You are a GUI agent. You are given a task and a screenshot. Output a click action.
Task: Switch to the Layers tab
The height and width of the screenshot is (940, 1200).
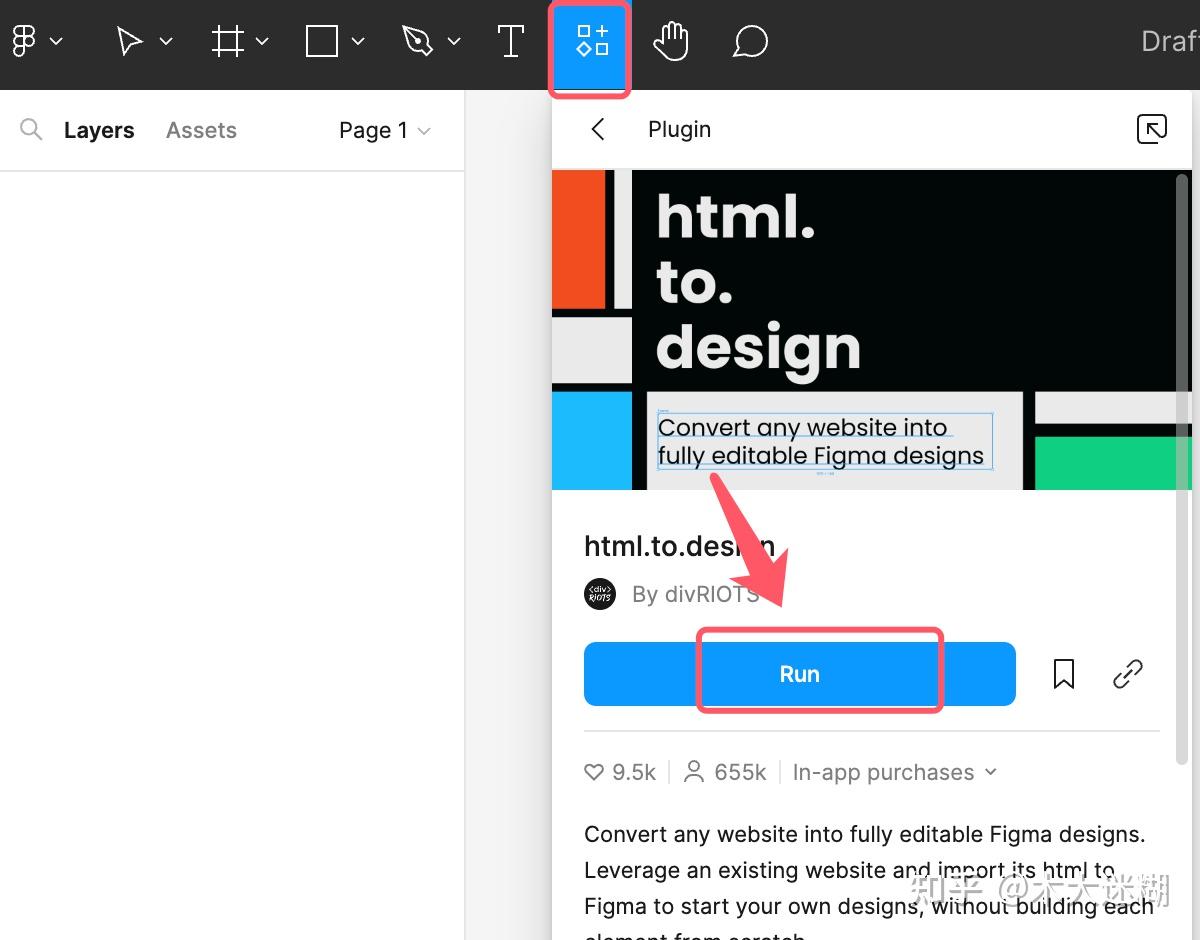tap(99, 130)
